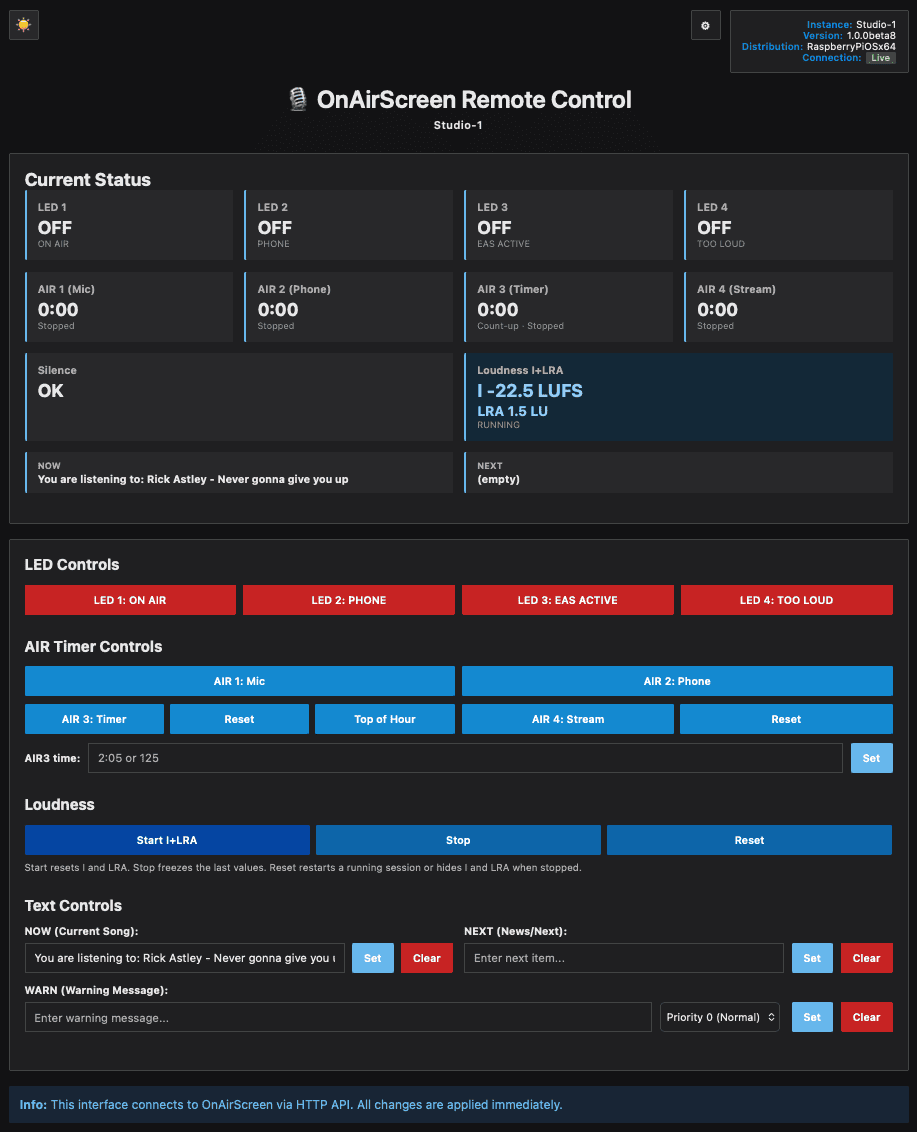The height and width of the screenshot is (1132, 917).
Task: Click the AIR 4 (Stream) status card
Action: (788, 307)
